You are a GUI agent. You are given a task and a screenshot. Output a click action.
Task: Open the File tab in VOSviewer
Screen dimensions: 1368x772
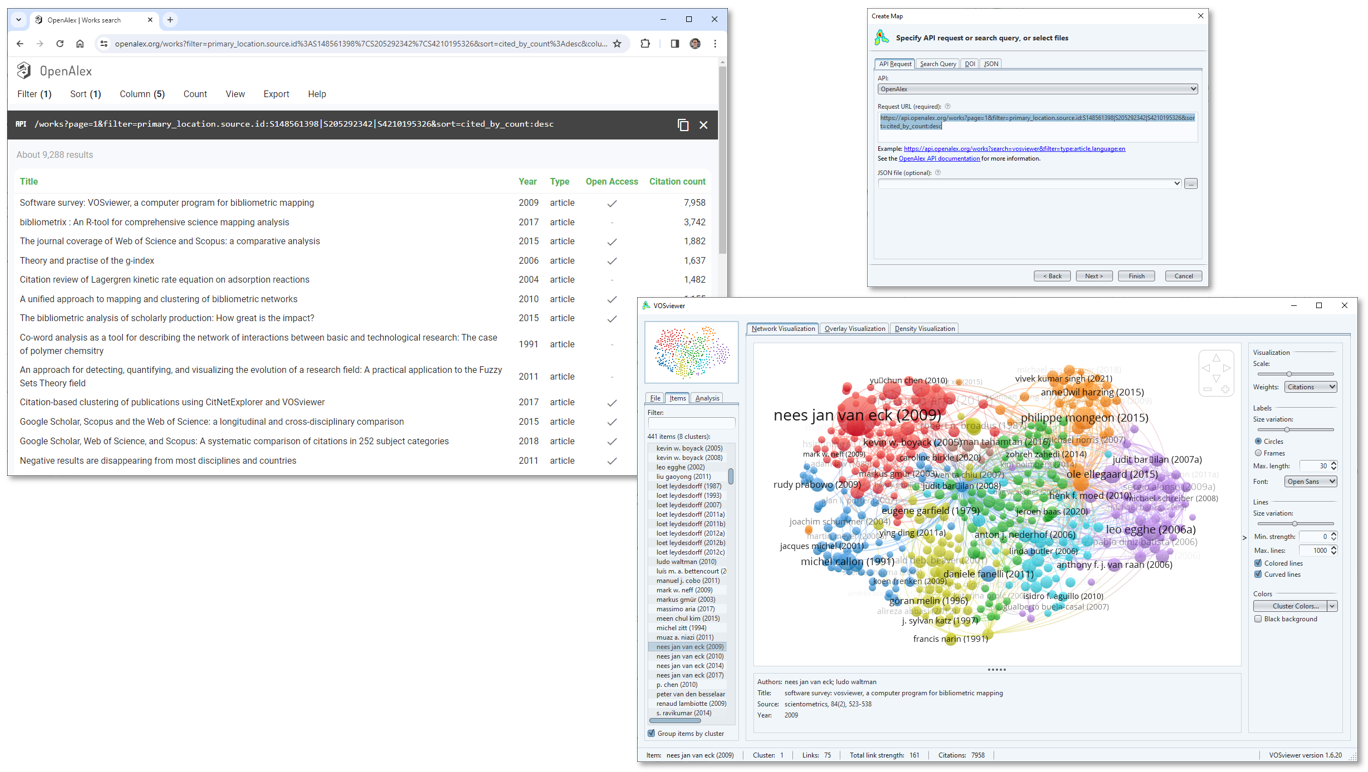pos(655,398)
